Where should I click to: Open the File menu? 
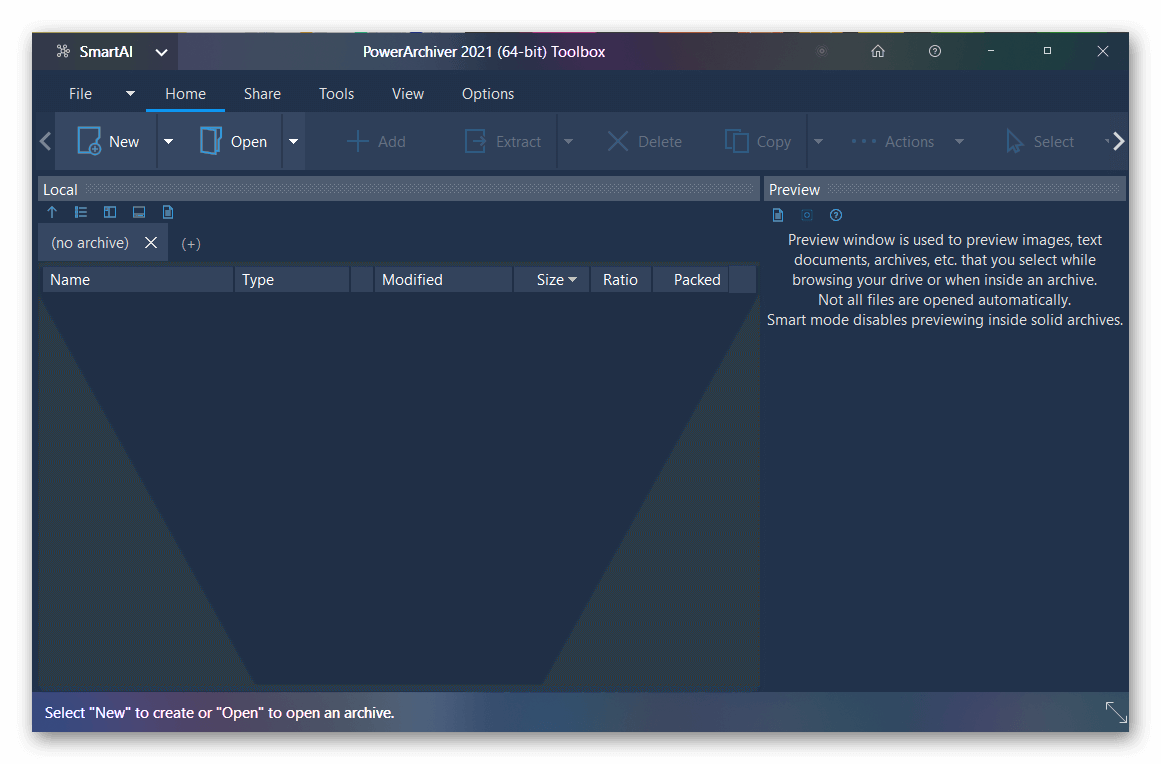[80, 94]
